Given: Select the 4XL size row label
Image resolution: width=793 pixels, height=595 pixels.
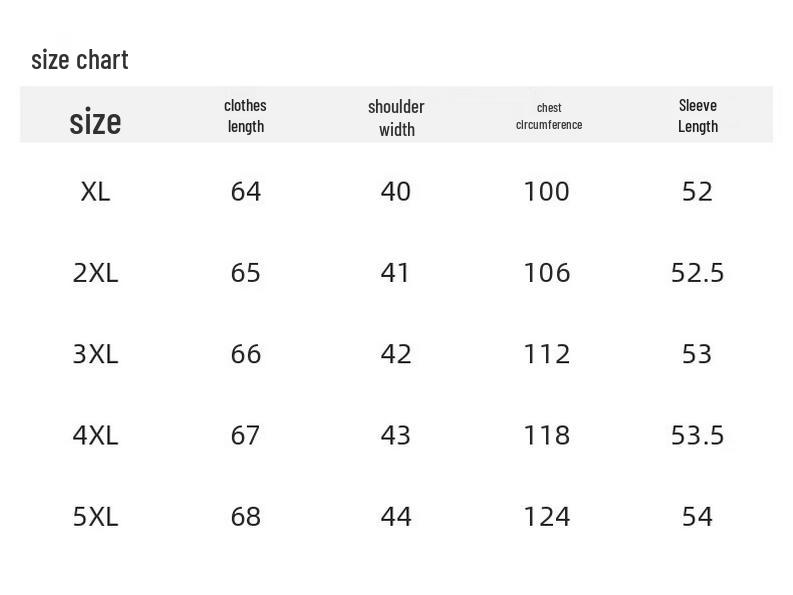Looking at the screenshot, I should point(95,435).
